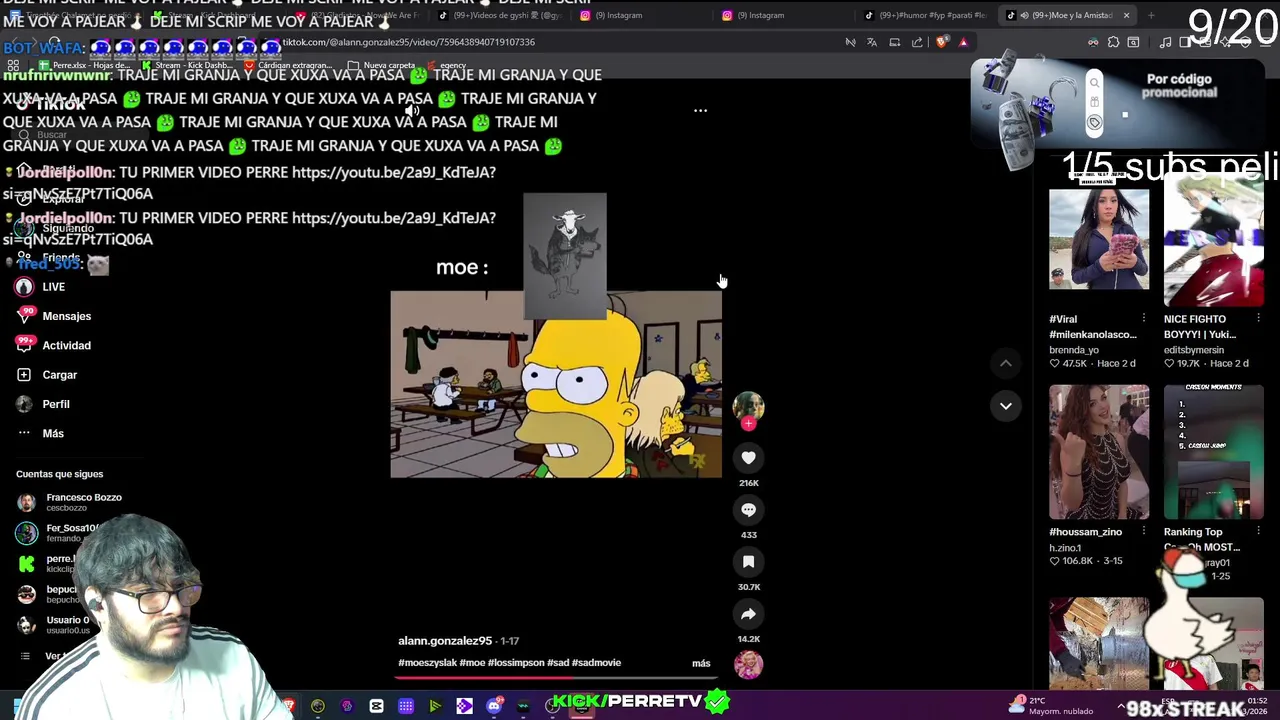This screenshot has height=720, width=1280.
Task: Click the browser share page icon
Action: [917, 42]
